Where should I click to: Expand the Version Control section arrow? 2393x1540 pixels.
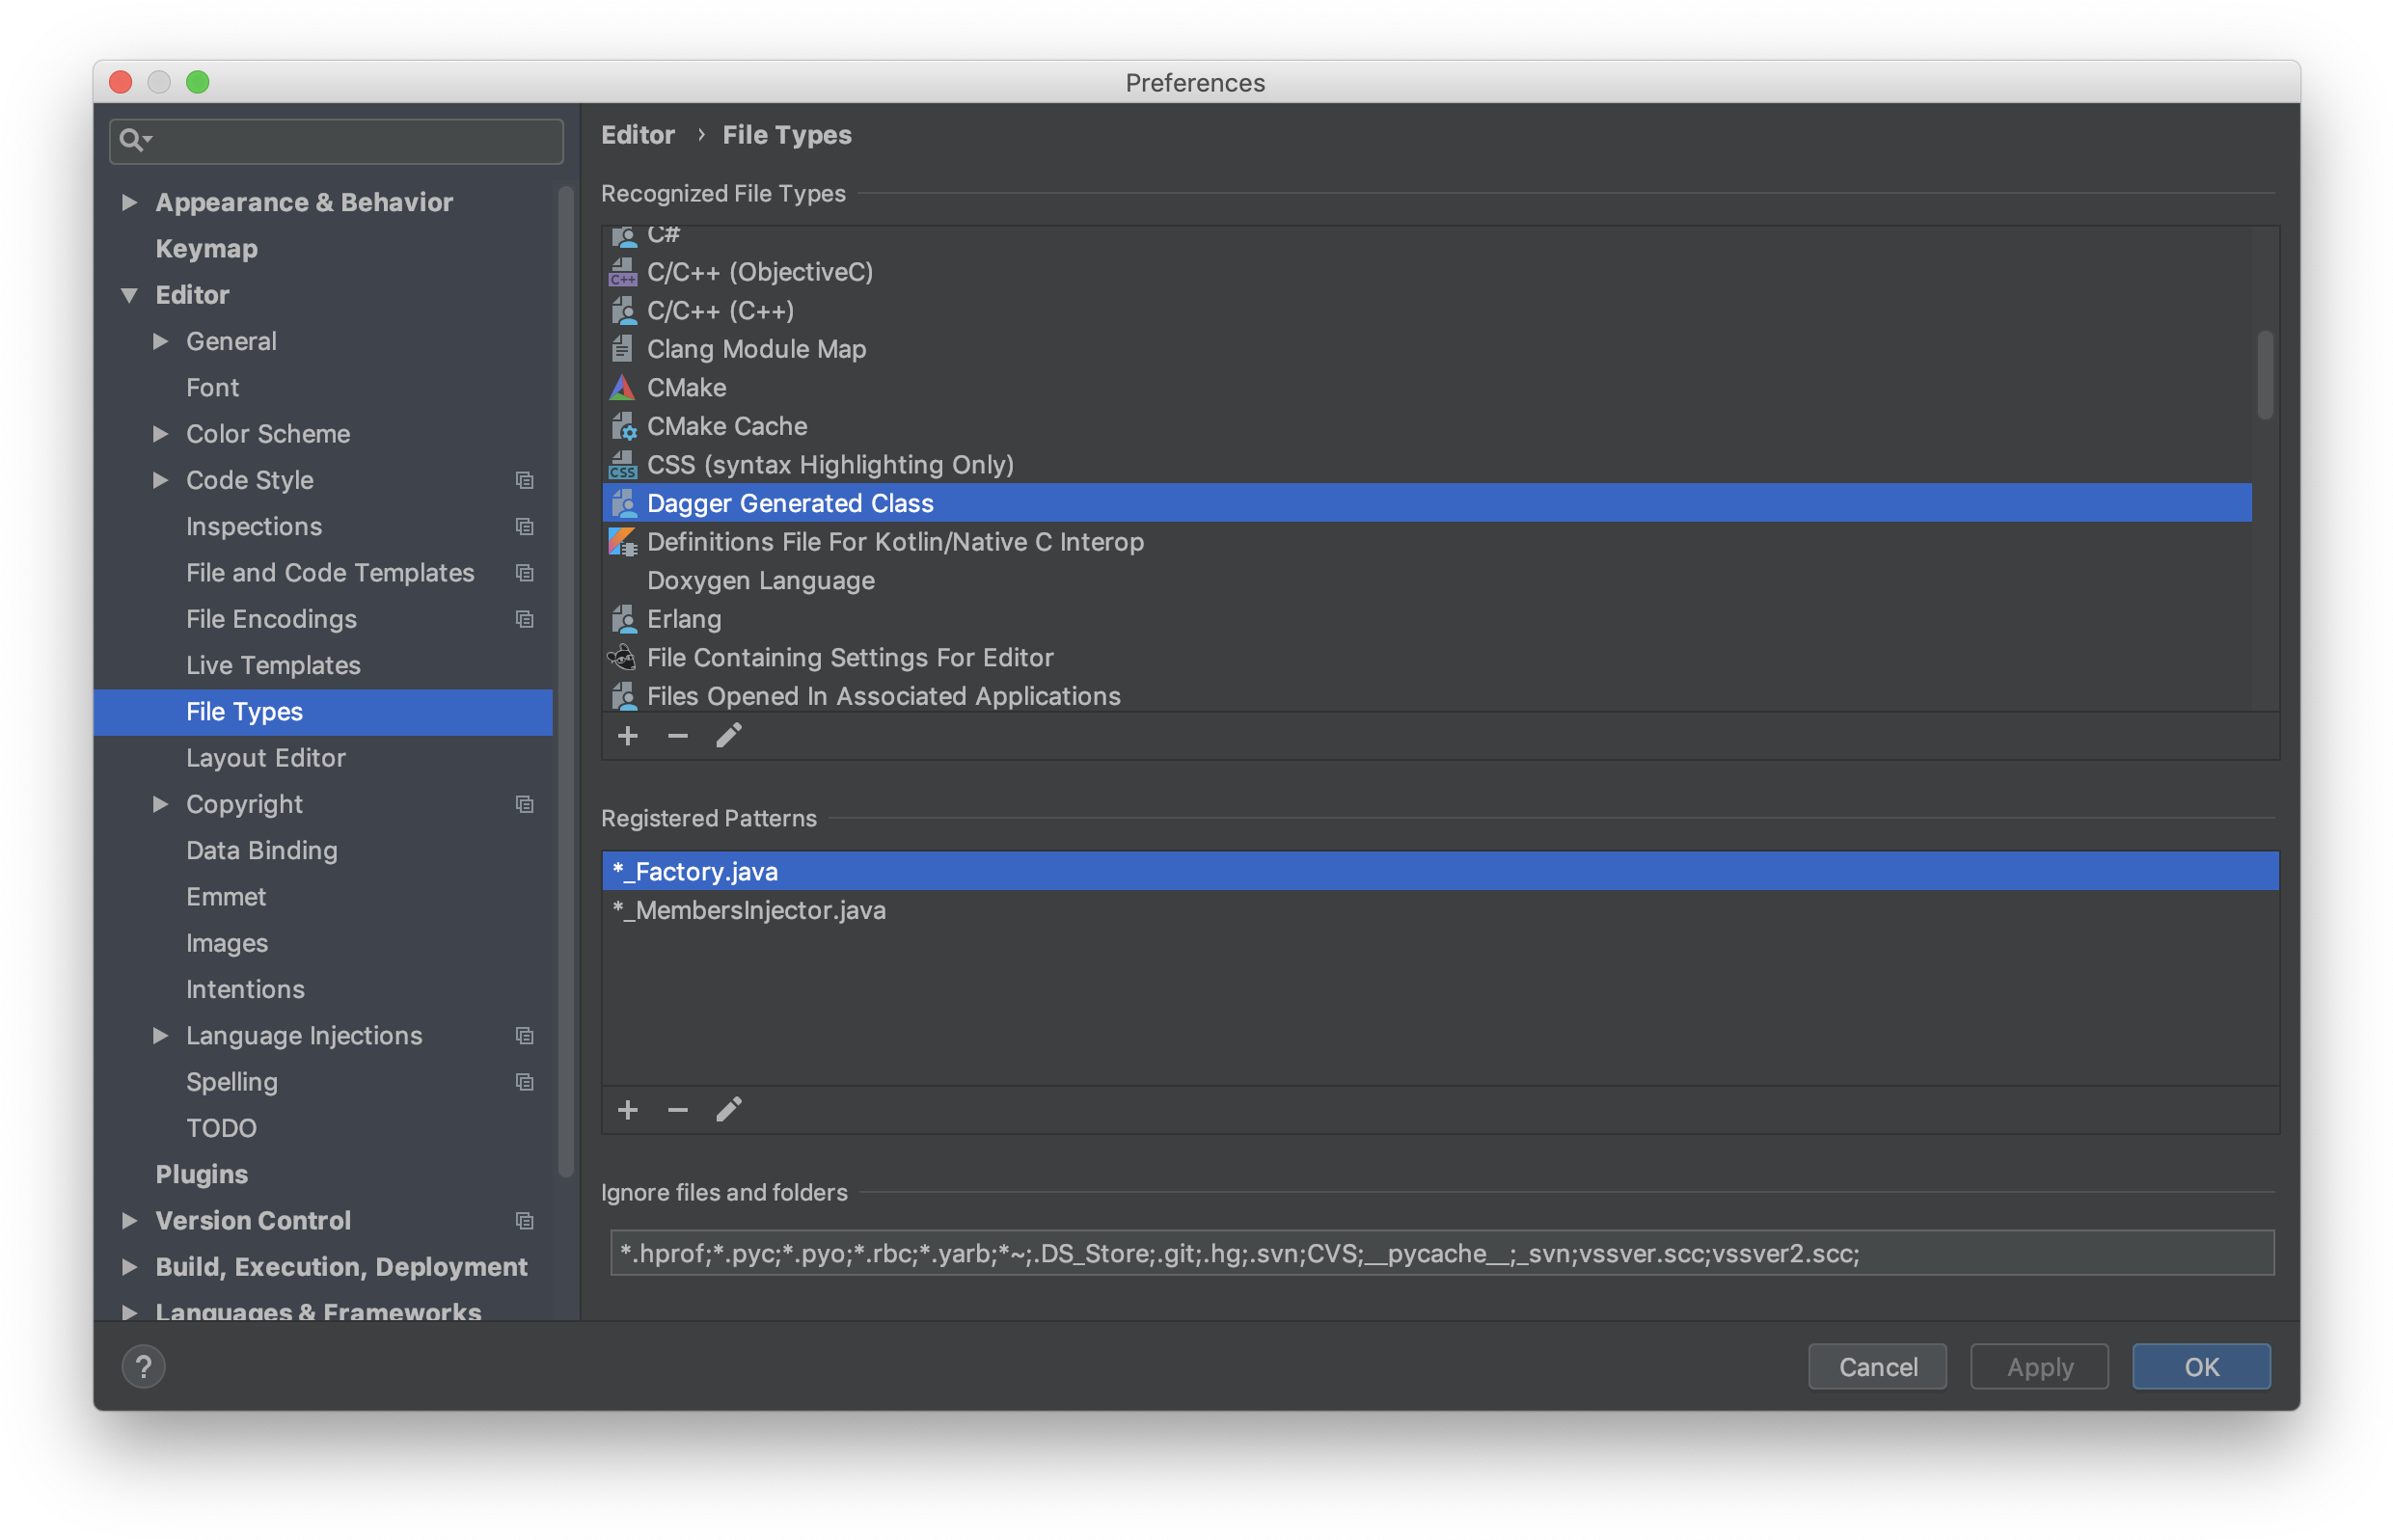pyautogui.click(x=129, y=1221)
